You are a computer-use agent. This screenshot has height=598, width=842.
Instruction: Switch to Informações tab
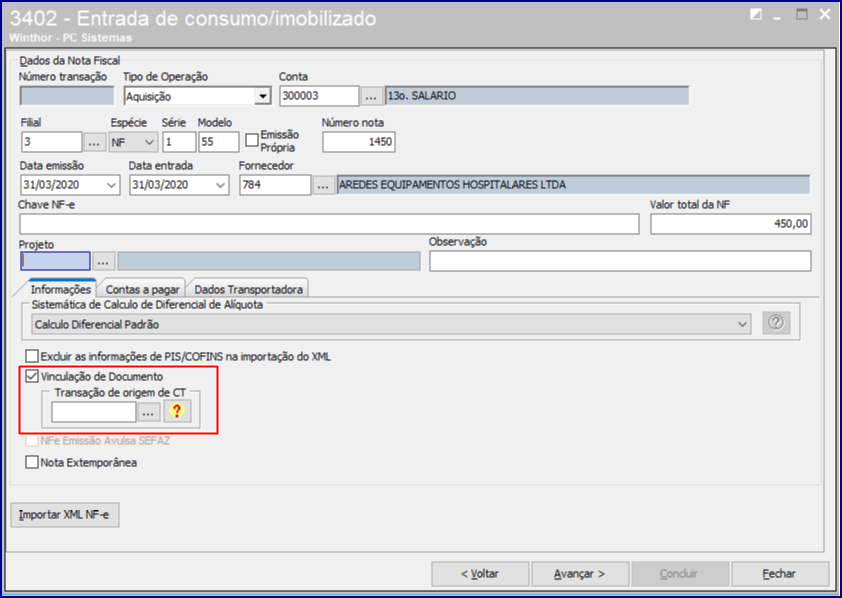point(61,289)
